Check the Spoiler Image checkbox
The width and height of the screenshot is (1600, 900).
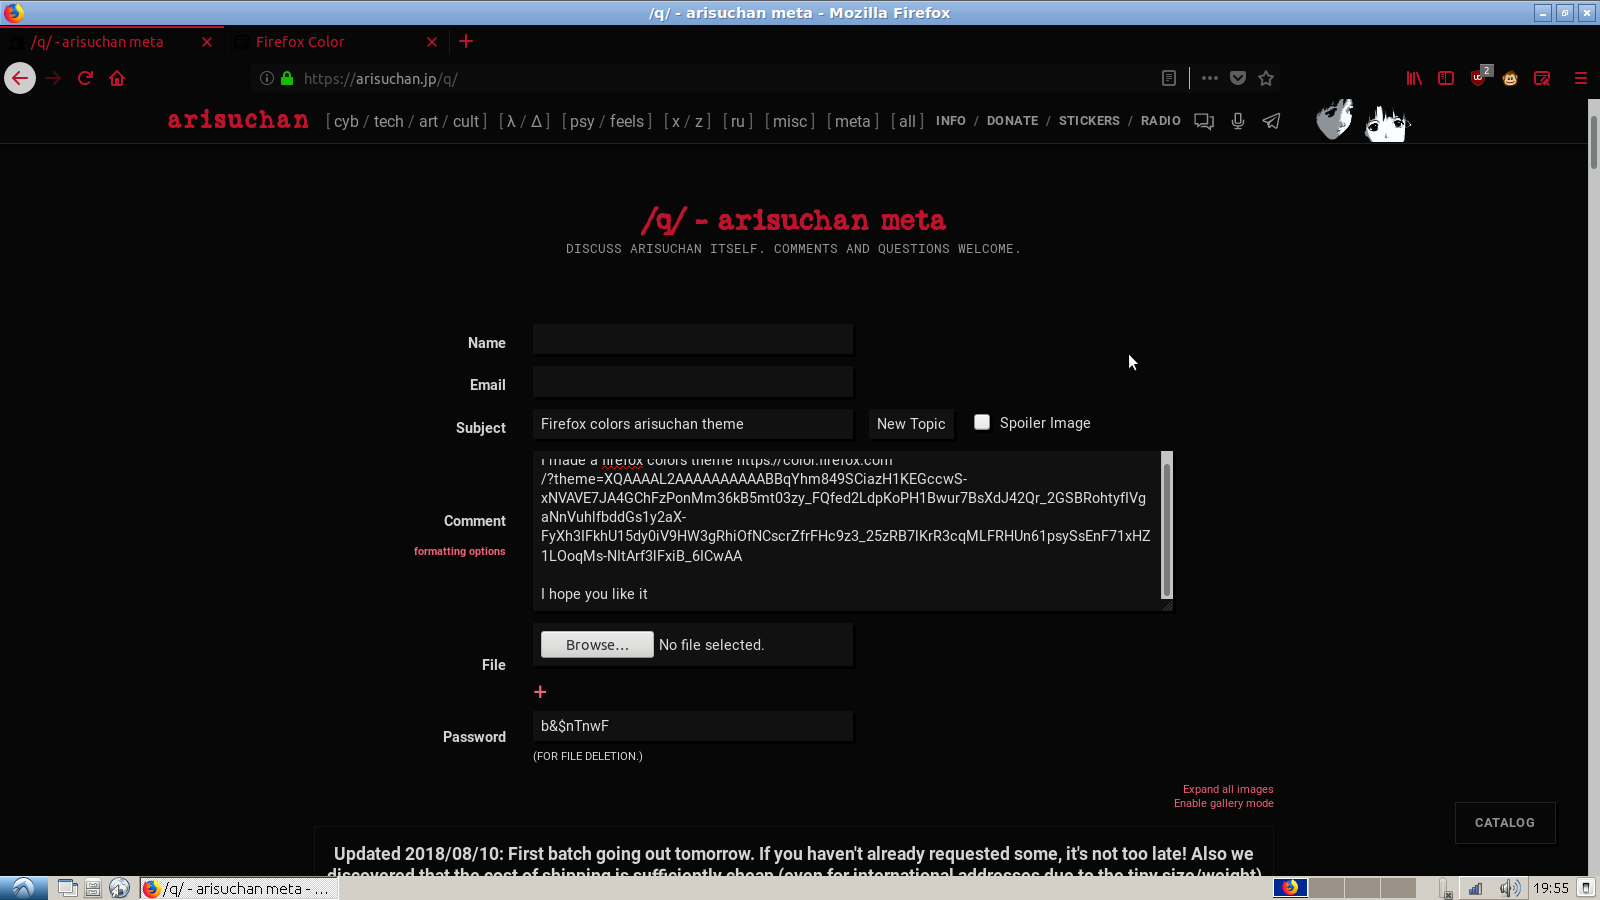click(x=982, y=422)
